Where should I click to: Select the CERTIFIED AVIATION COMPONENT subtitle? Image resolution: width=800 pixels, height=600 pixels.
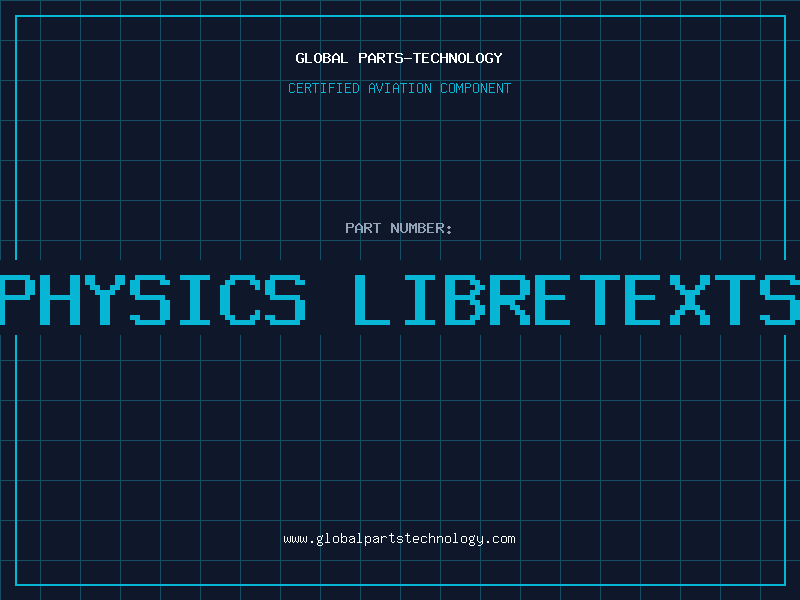[399, 88]
